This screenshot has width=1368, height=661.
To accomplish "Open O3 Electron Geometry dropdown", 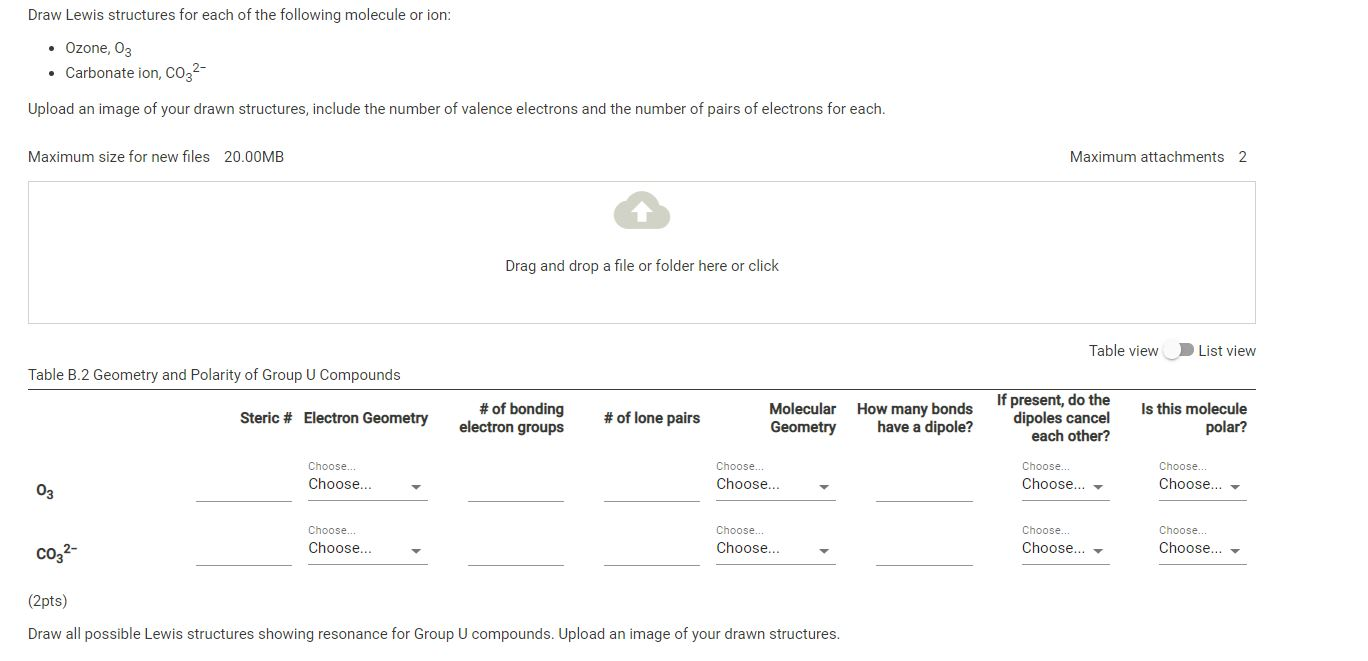I will 367,484.
